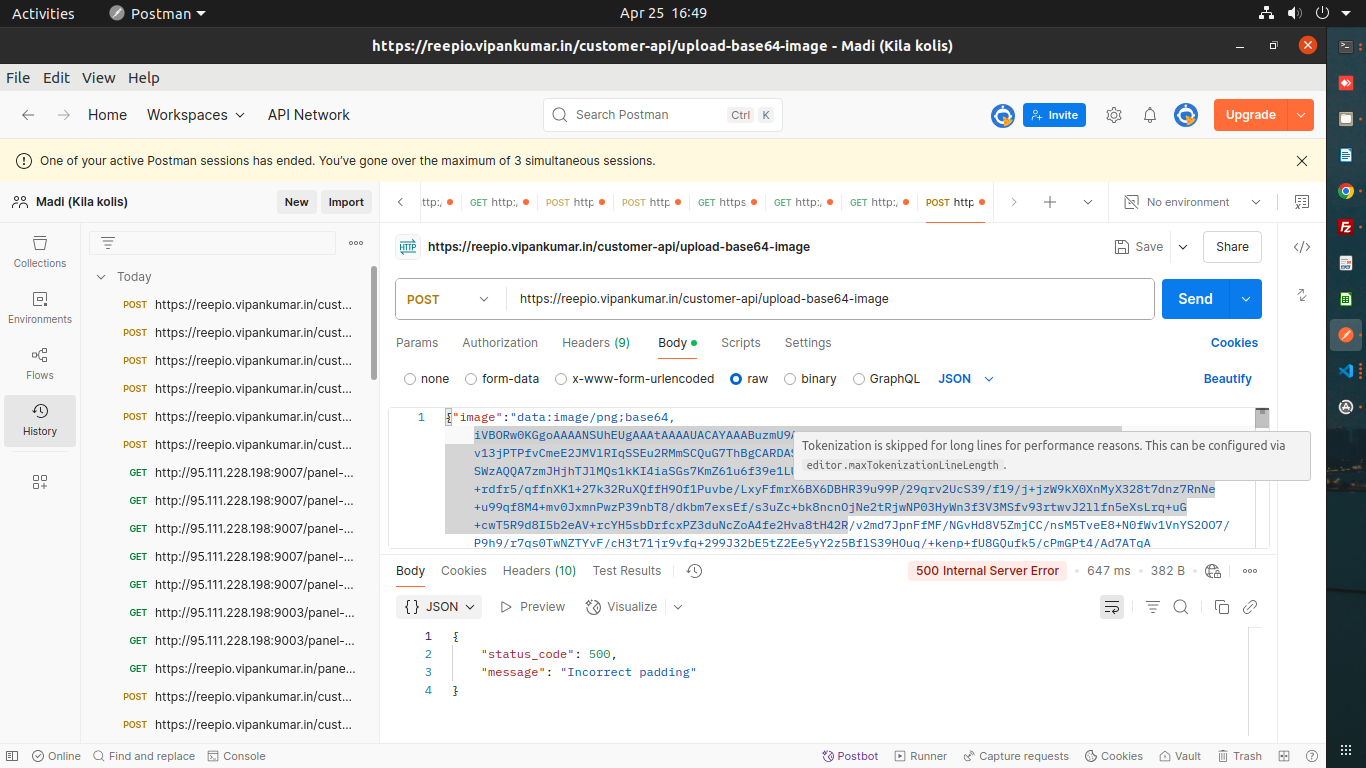Open the Flows sidebar panel
The height and width of the screenshot is (768, 1366).
[40, 363]
